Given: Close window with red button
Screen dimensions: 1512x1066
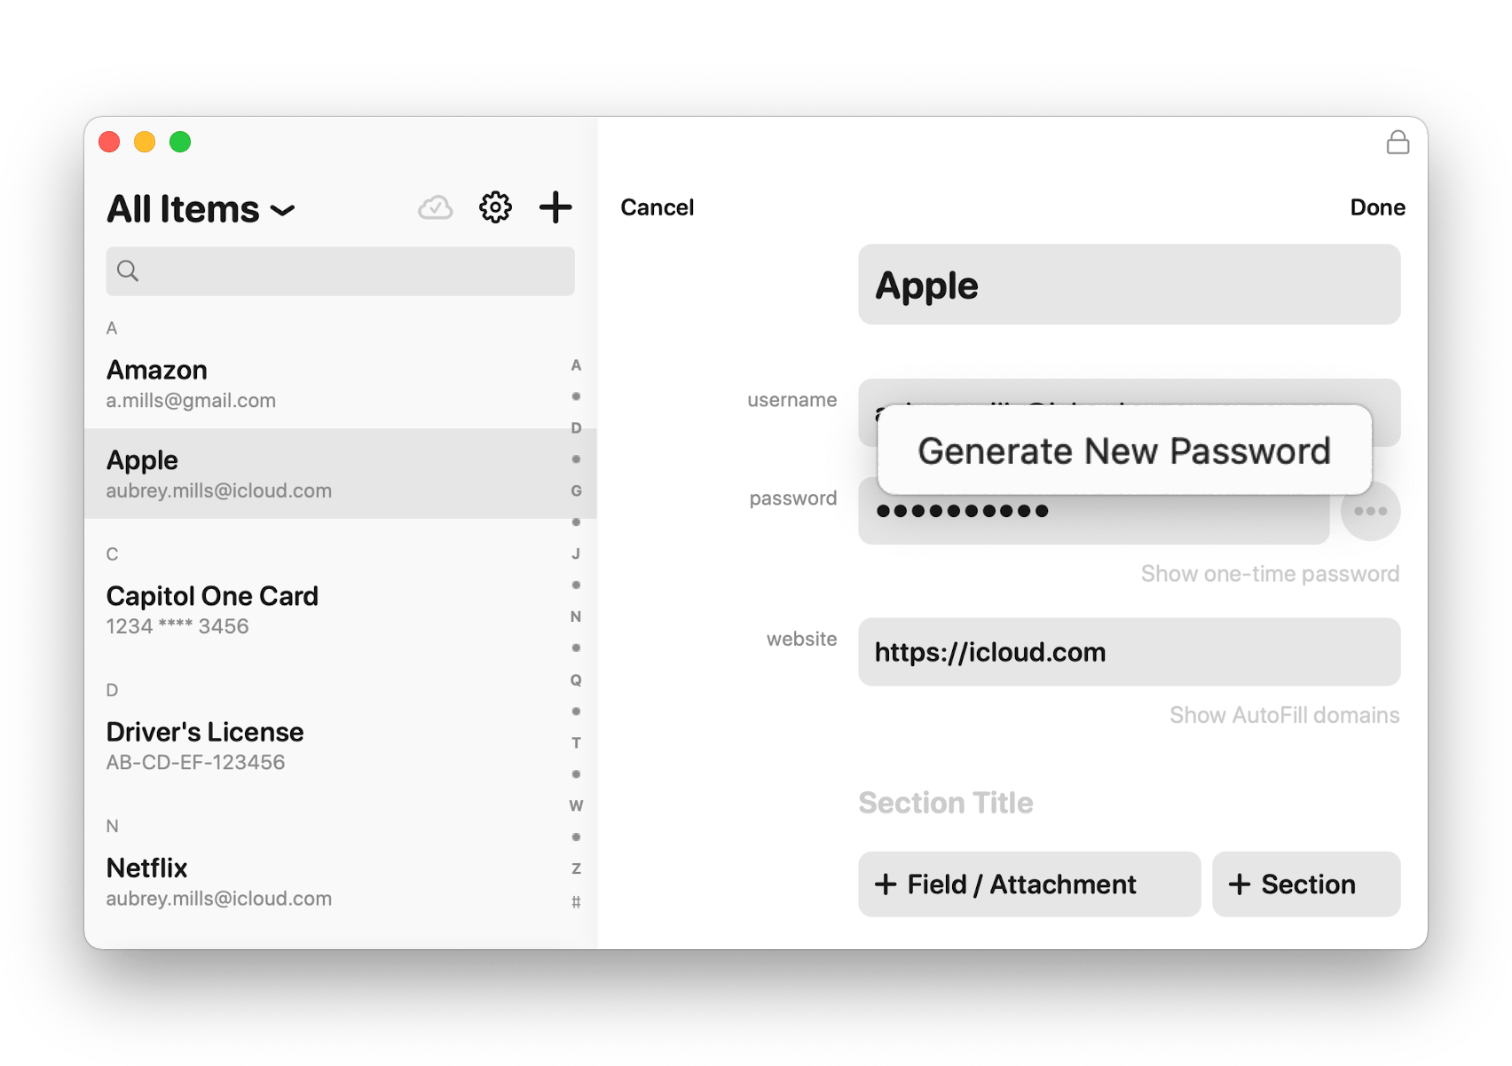Looking at the screenshot, I should (110, 142).
